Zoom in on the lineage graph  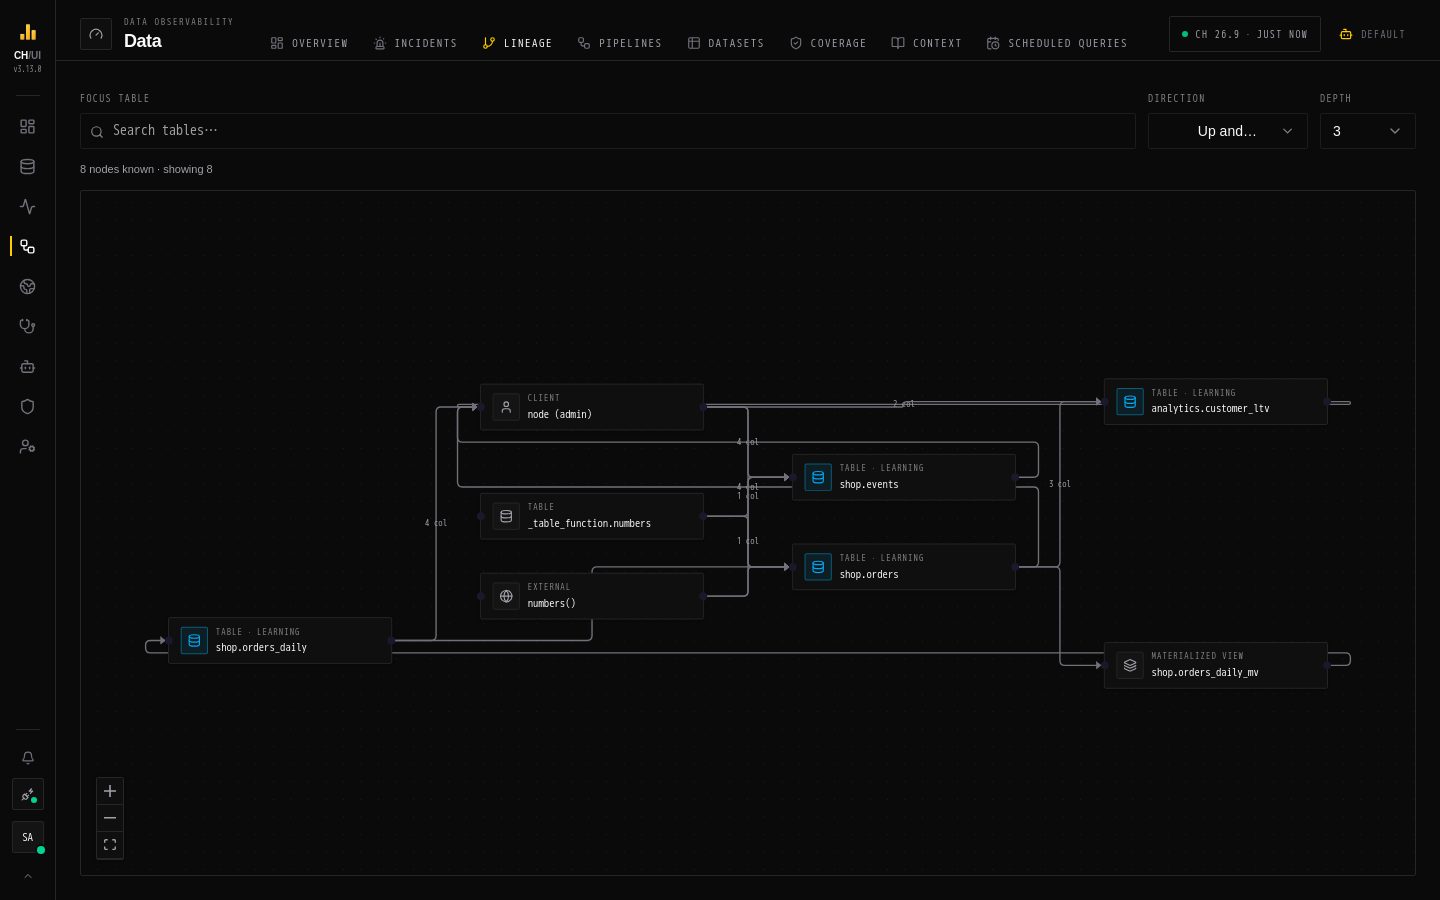tap(110, 791)
